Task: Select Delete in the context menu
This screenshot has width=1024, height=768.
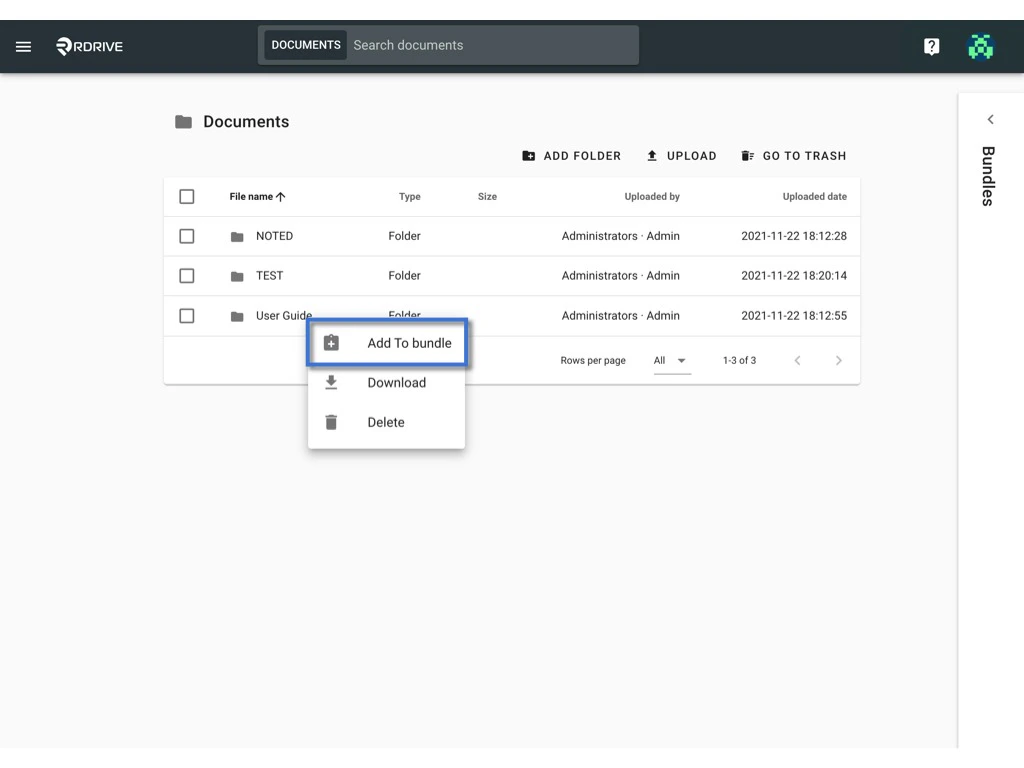Action: [385, 422]
